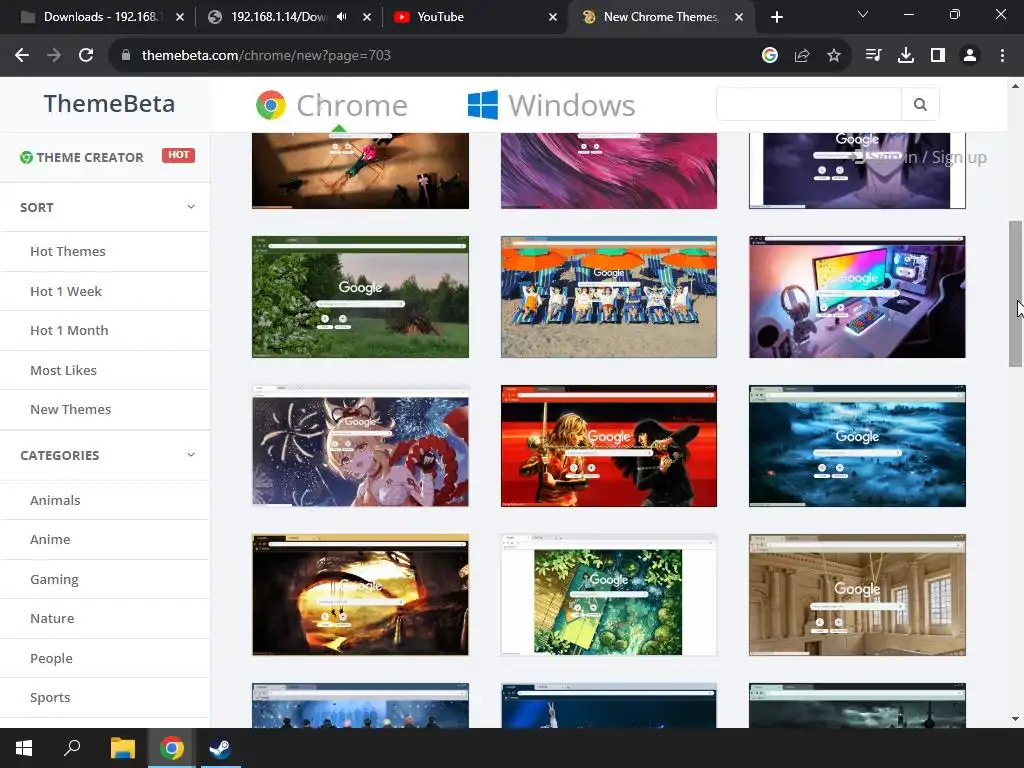
Task: Open THEME CREATOR link
Action: (x=89, y=157)
